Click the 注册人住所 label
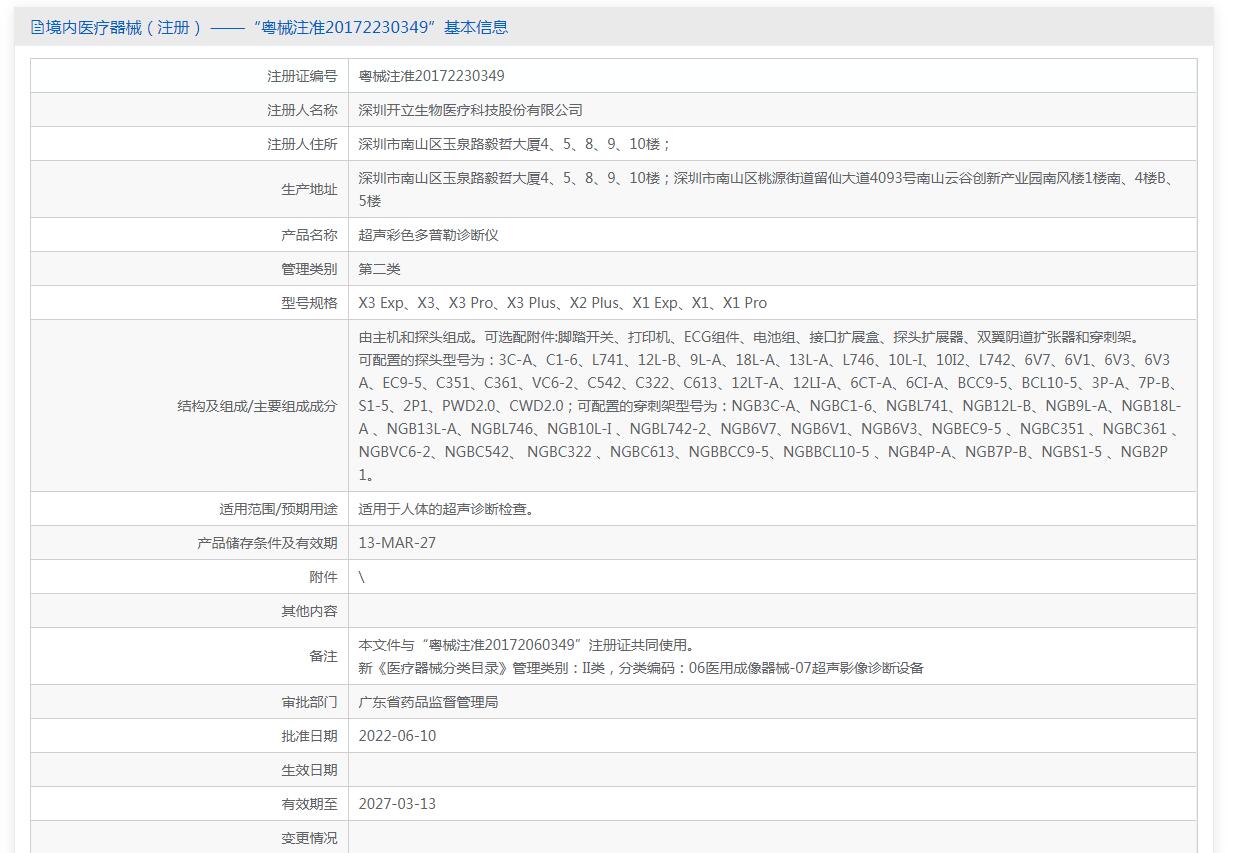This screenshot has width=1234, height=853. pos(302,144)
